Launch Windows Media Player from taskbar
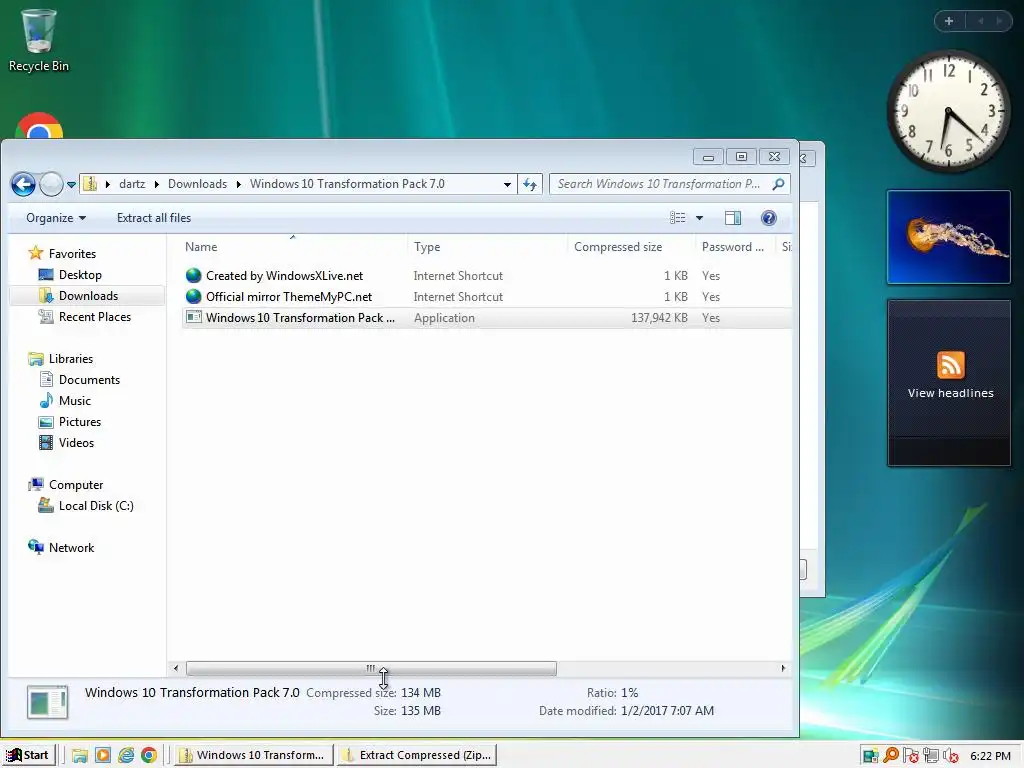 click(x=103, y=756)
